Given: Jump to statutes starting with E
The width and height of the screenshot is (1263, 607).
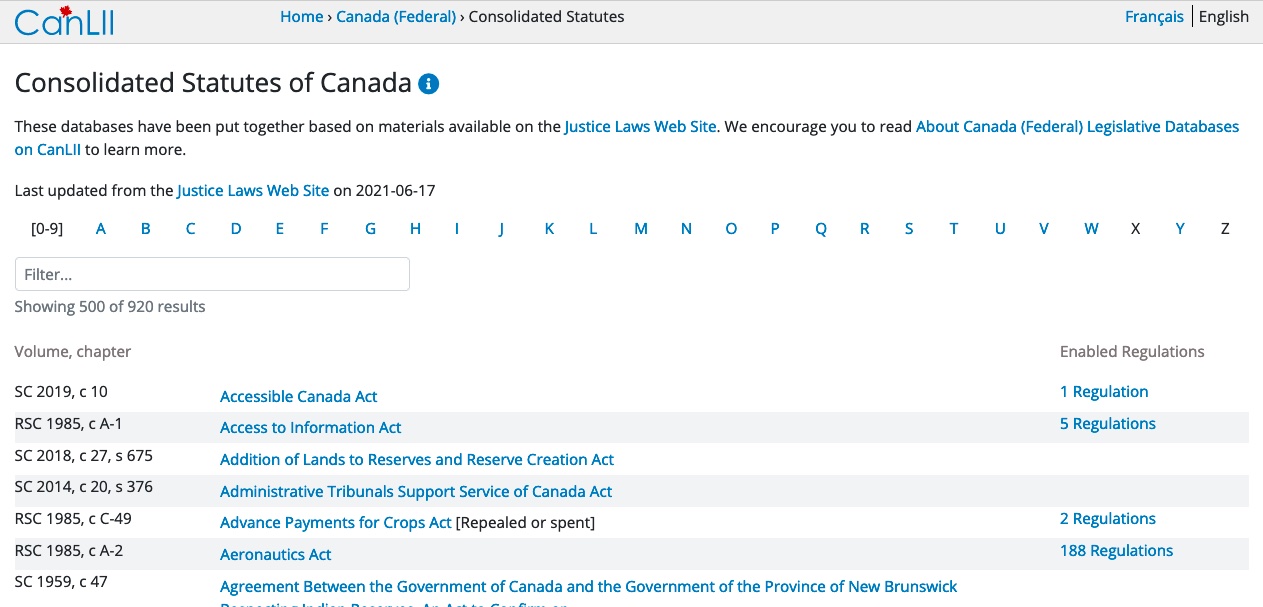Looking at the screenshot, I should coord(280,229).
